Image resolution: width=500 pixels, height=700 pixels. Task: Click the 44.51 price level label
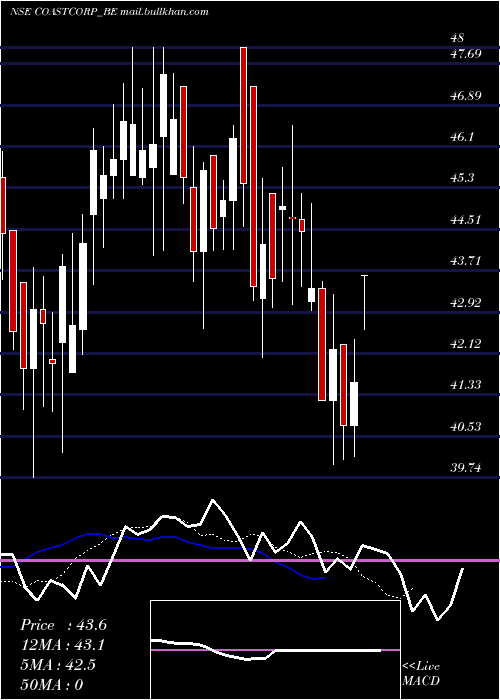(x=466, y=219)
